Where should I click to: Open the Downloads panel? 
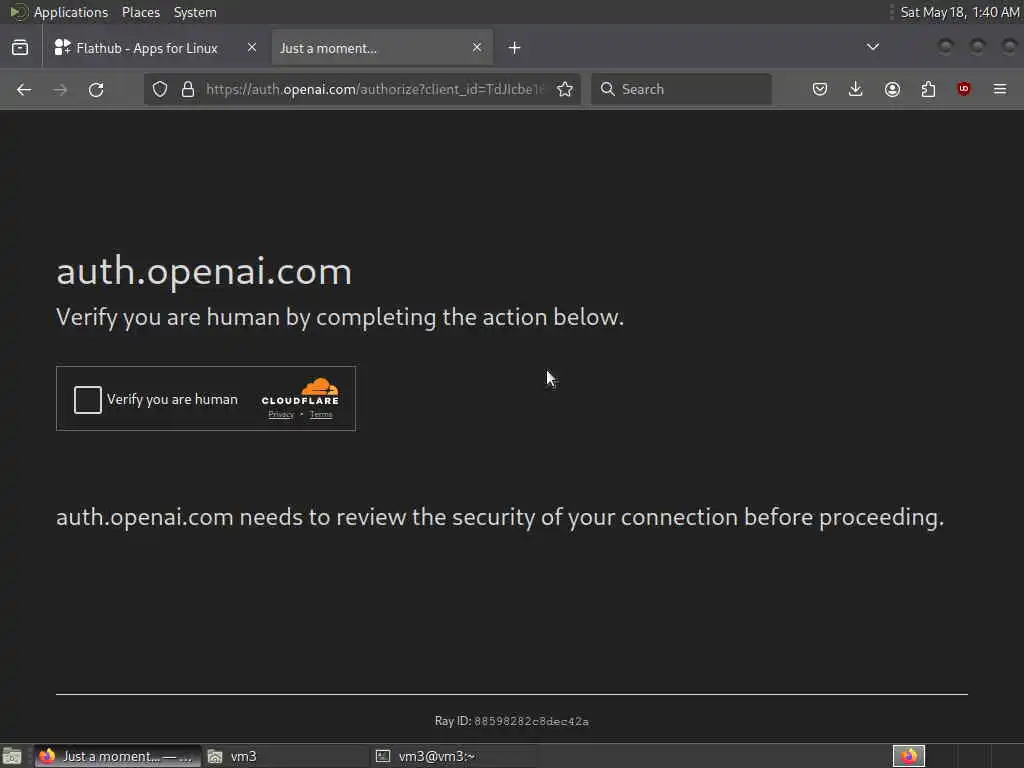point(856,89)
